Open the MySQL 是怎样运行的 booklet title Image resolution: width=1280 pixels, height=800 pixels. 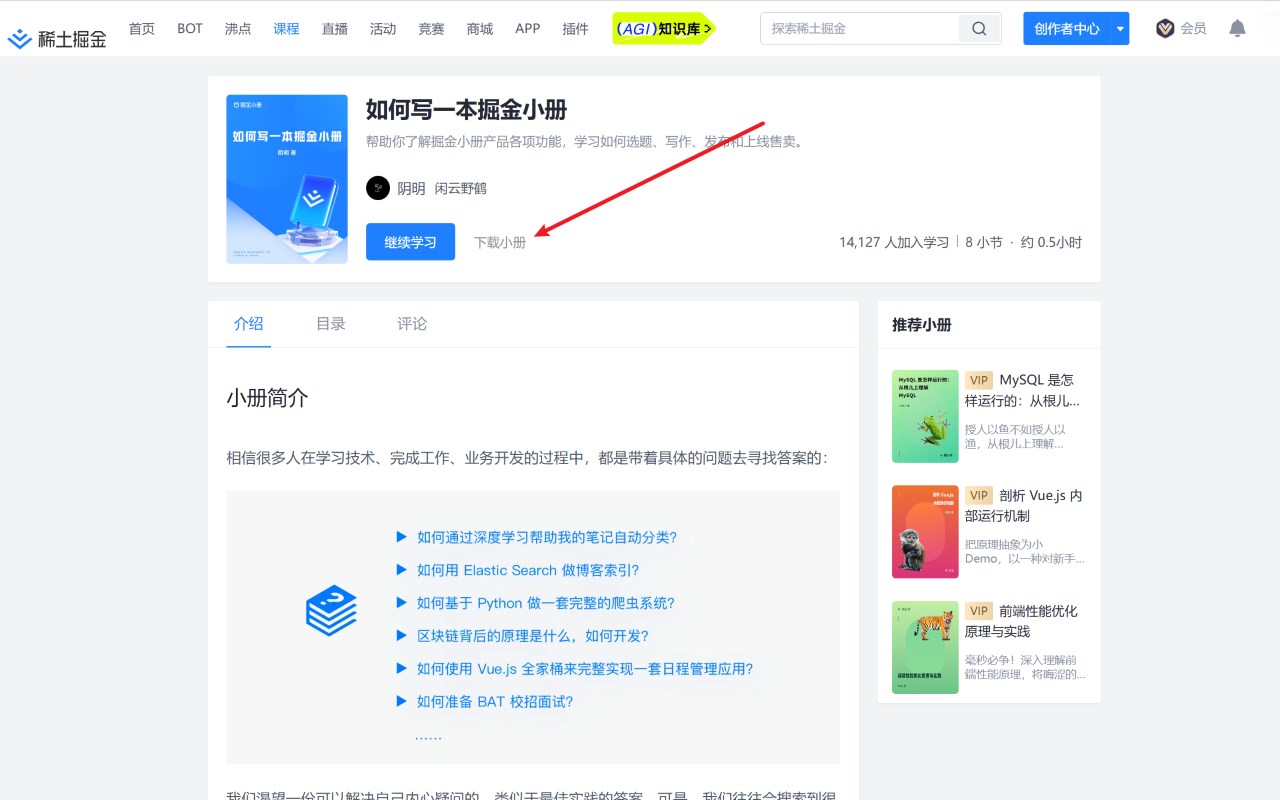click(x=1023, y=390)
